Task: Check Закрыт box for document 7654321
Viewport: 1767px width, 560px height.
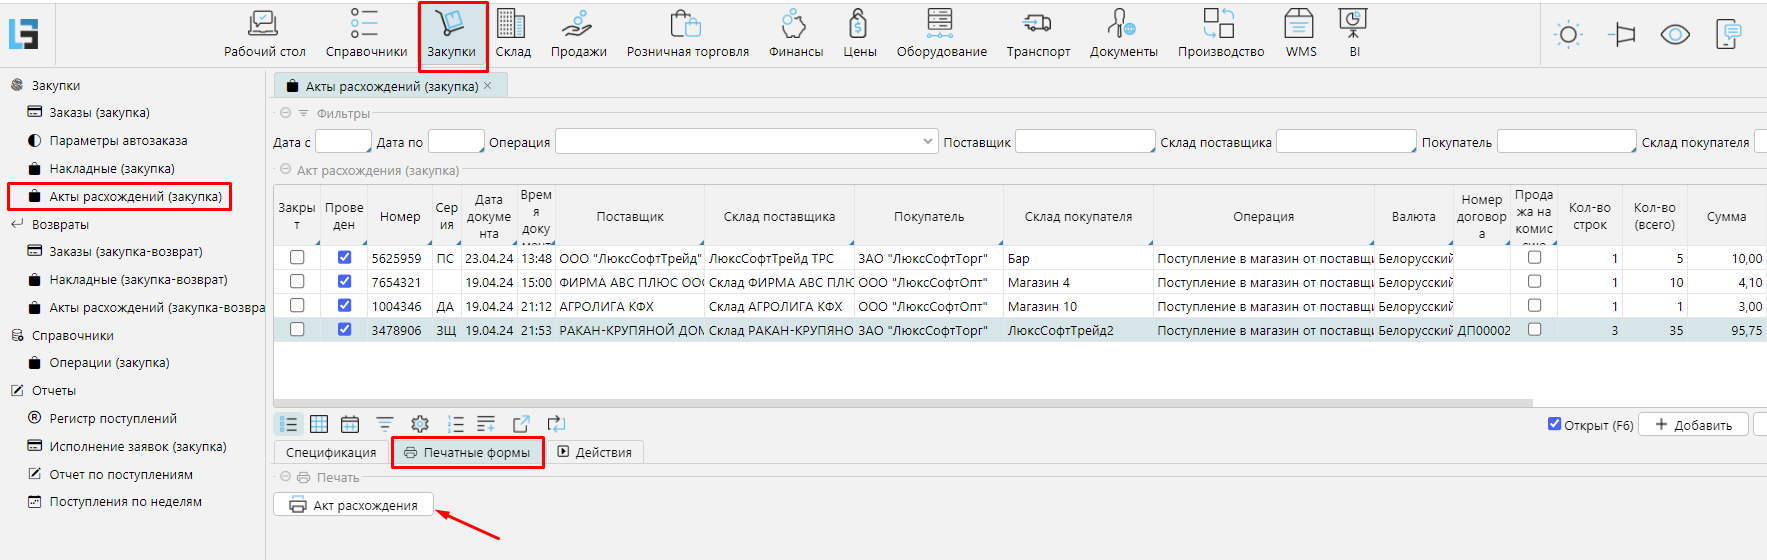Action: coord(297,282)
